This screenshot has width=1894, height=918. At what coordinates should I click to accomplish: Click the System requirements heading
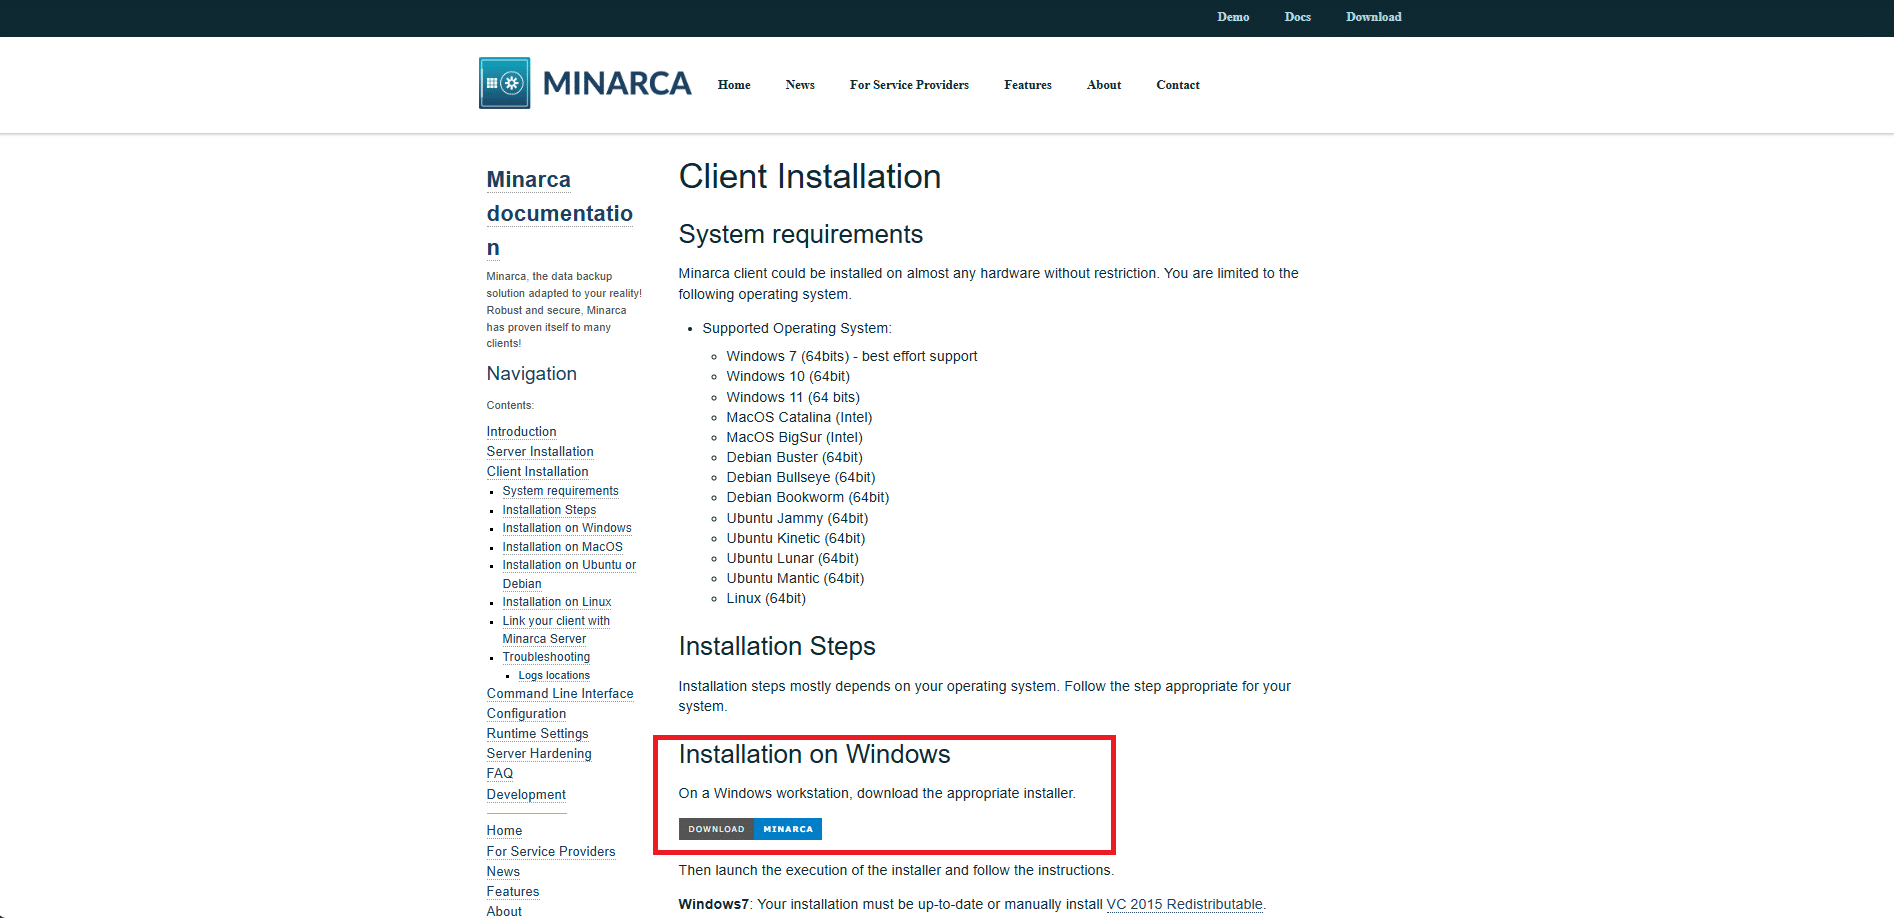click(801, 234)
